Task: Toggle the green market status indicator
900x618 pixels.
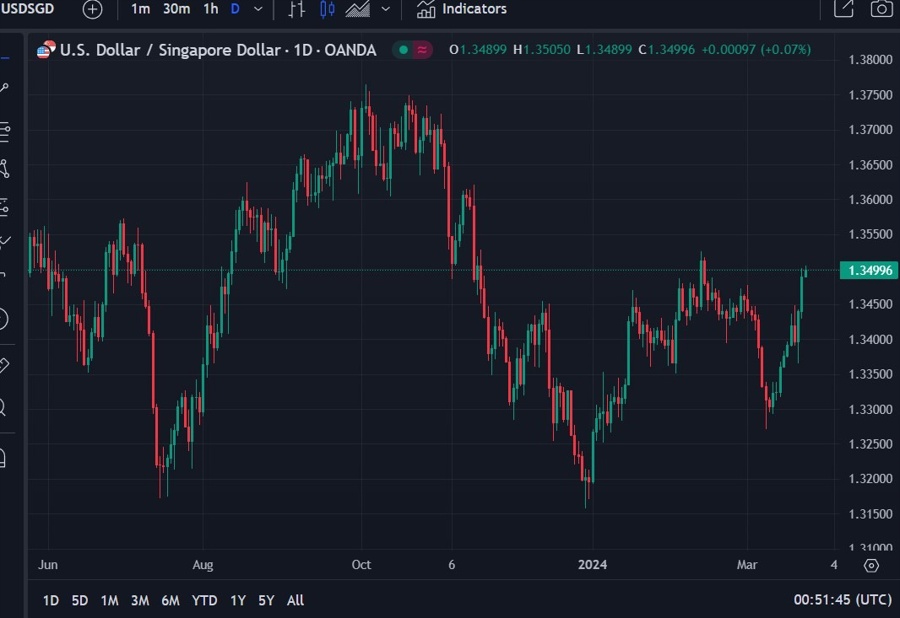Action: coord(402,50)
